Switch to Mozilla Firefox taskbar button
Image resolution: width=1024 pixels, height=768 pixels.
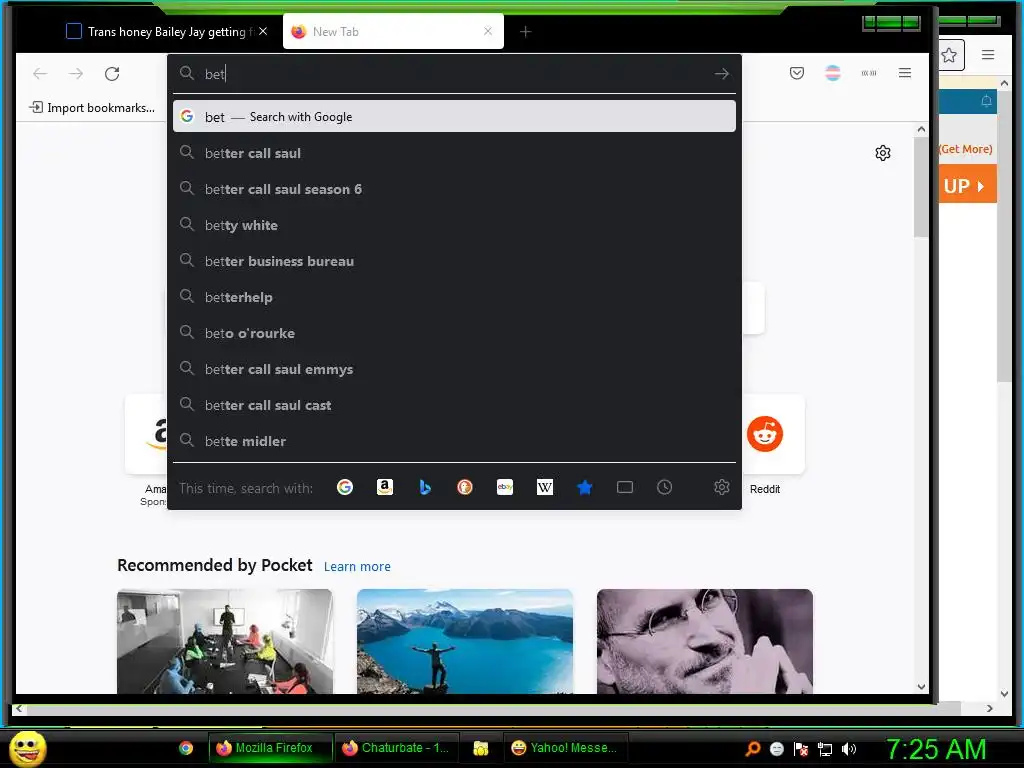click(270, 748)
